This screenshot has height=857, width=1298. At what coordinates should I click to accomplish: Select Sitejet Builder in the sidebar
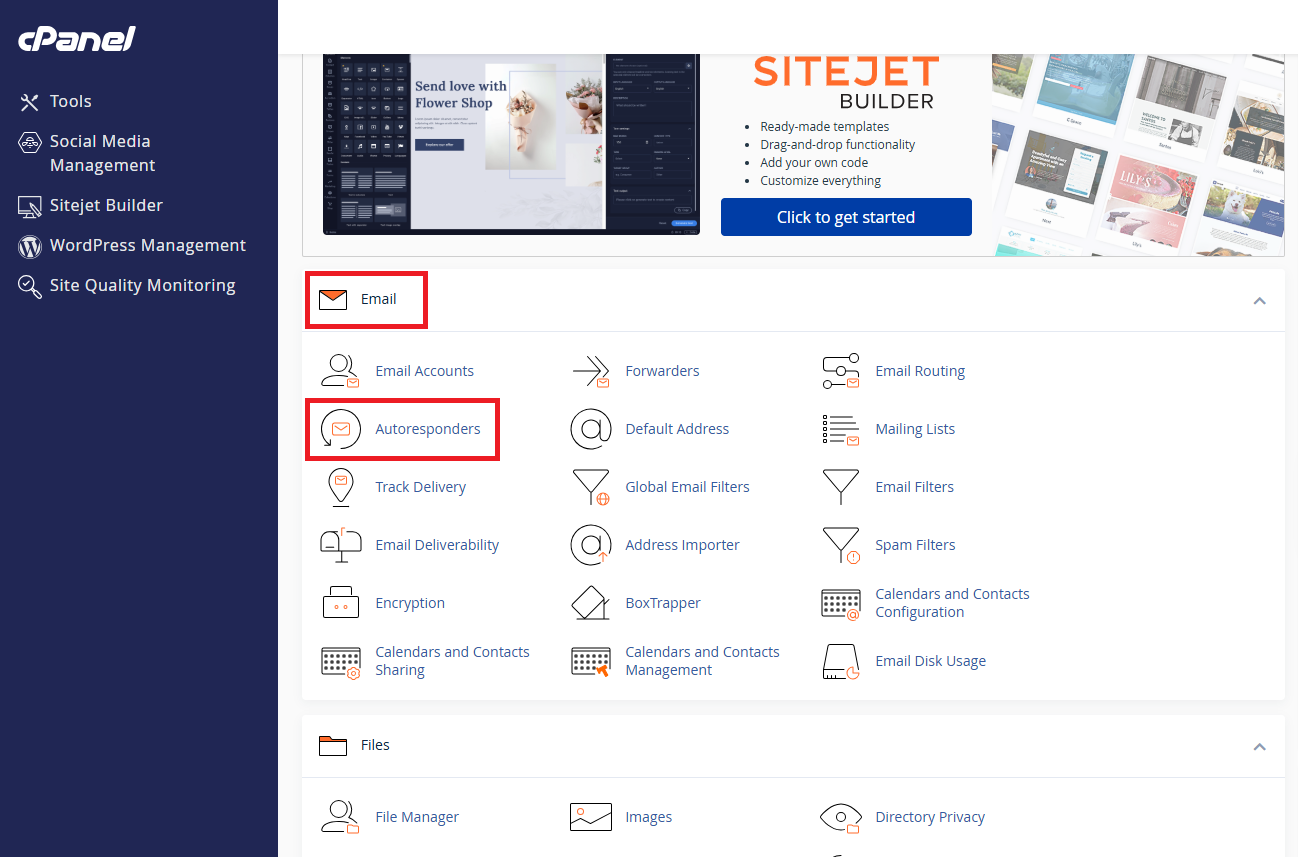point(106,206)
